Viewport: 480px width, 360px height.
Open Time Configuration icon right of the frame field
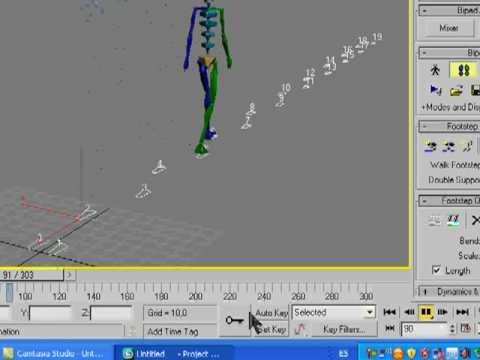[466, 329]
